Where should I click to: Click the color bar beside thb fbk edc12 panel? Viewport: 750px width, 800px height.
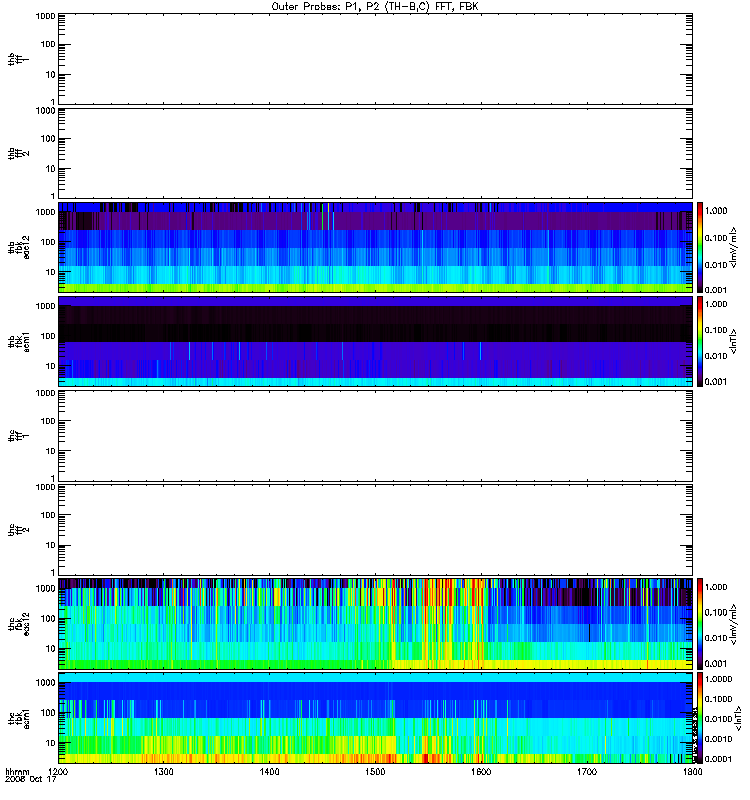pos(700,247)
